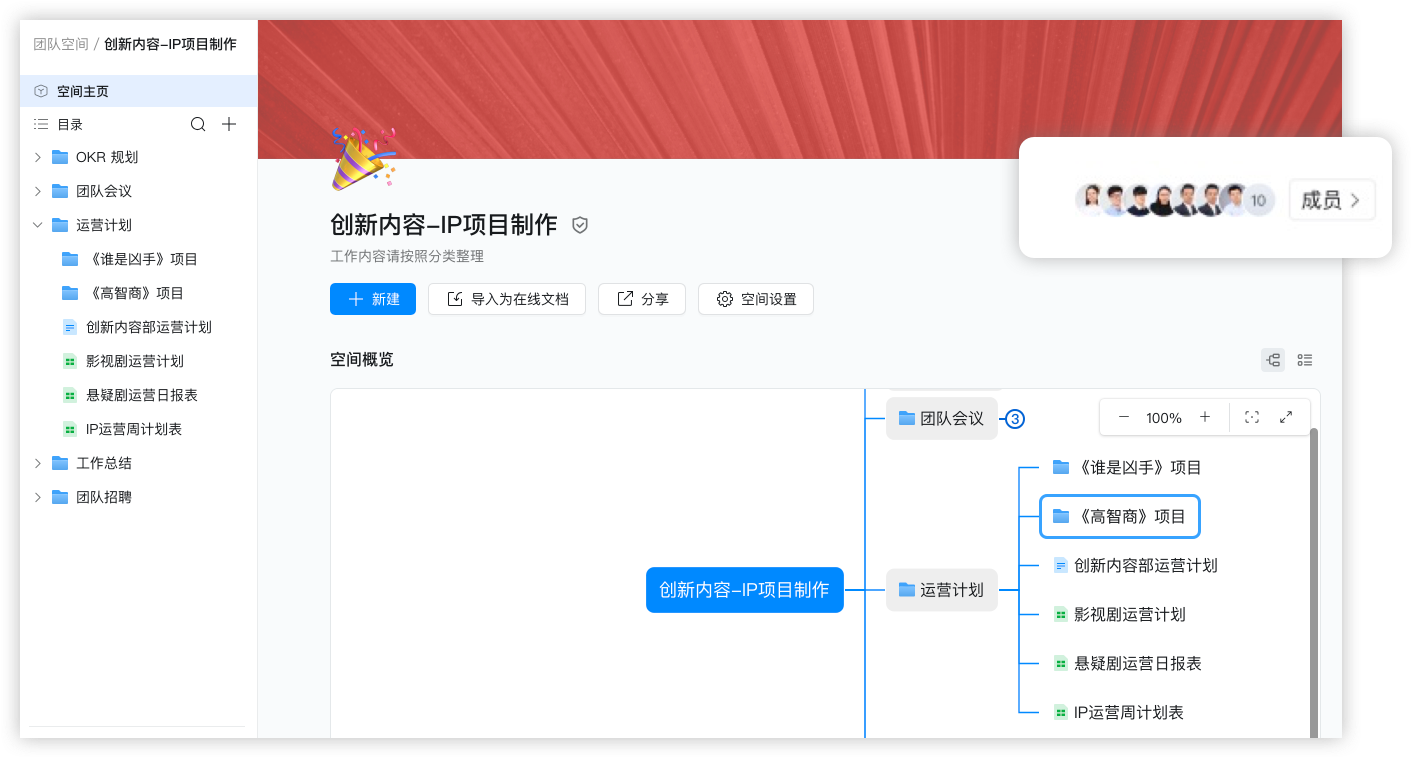Open IP运营周计划表 node in mind map
The height and width of the screenshot is (758, 1412).
point(1119,712)
